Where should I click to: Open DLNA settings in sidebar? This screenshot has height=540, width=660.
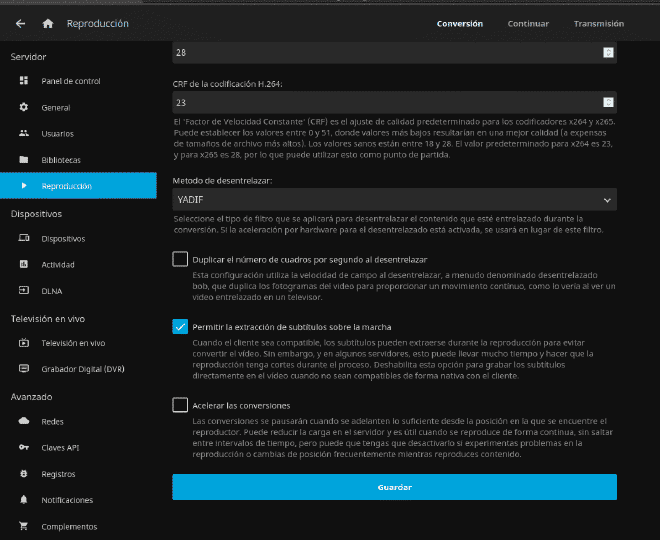coord(78,291)
